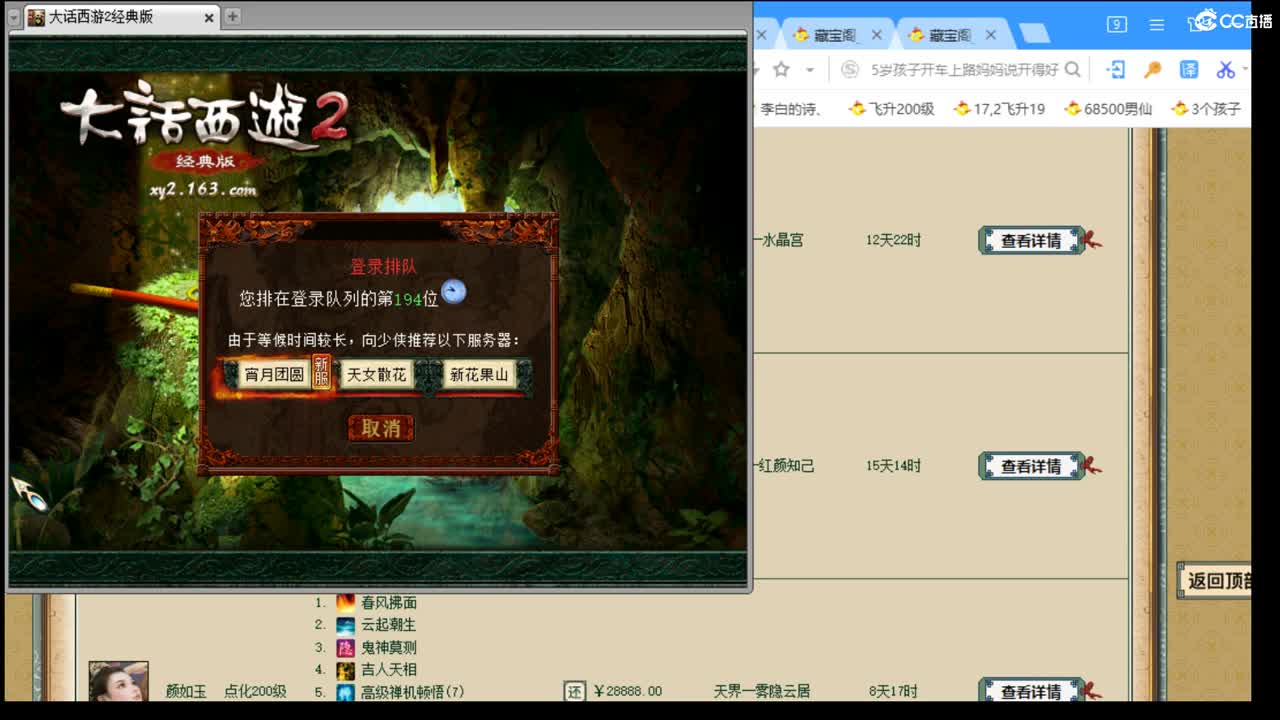Open the game window tab list dropdown

click(13, 16)
